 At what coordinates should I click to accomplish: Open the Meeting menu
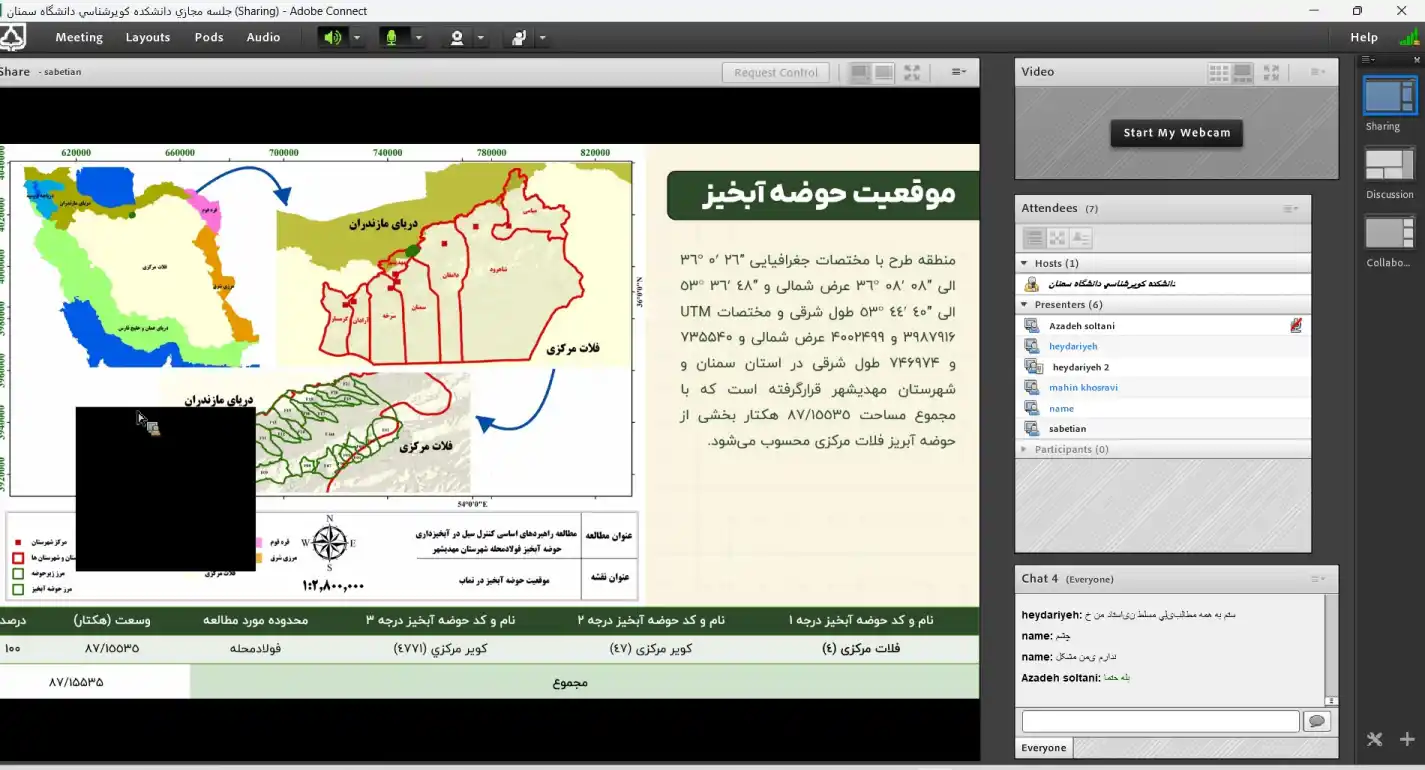click(x=79, y=37)
